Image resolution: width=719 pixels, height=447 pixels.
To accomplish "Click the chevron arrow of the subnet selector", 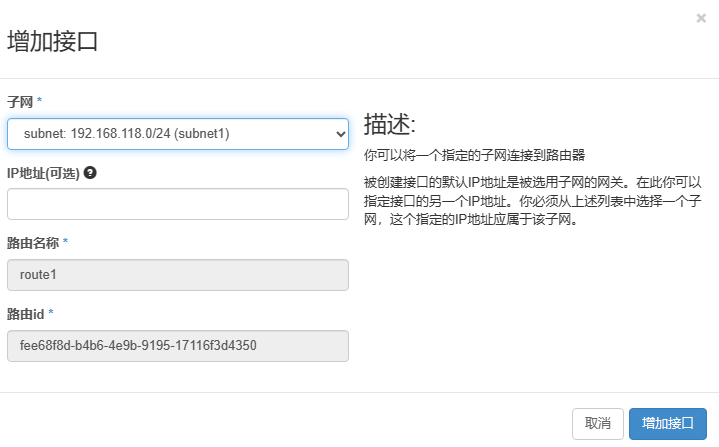I will point(340,133).
